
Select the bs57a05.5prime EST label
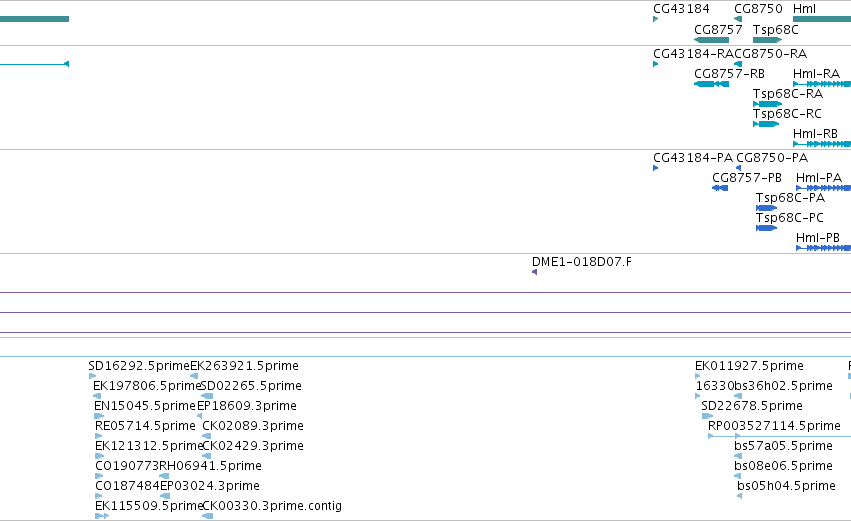(x=783, y=447)
